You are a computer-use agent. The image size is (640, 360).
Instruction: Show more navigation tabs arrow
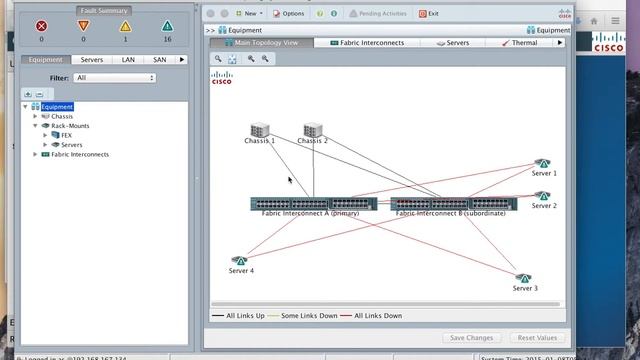182,60
